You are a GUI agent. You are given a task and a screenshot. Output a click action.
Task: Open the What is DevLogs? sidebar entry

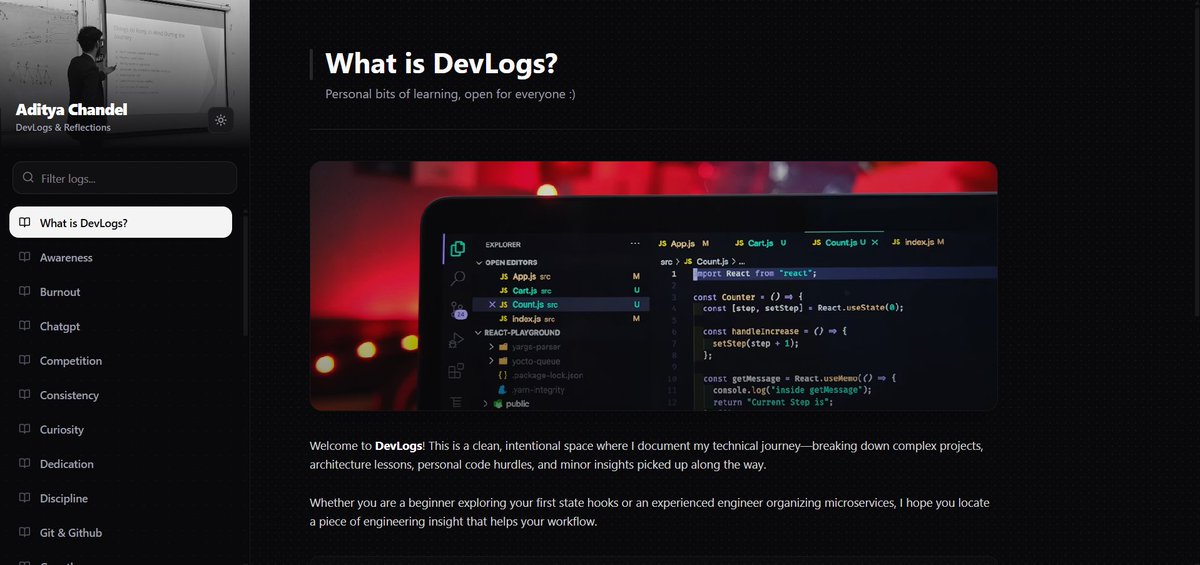[121, 223]
